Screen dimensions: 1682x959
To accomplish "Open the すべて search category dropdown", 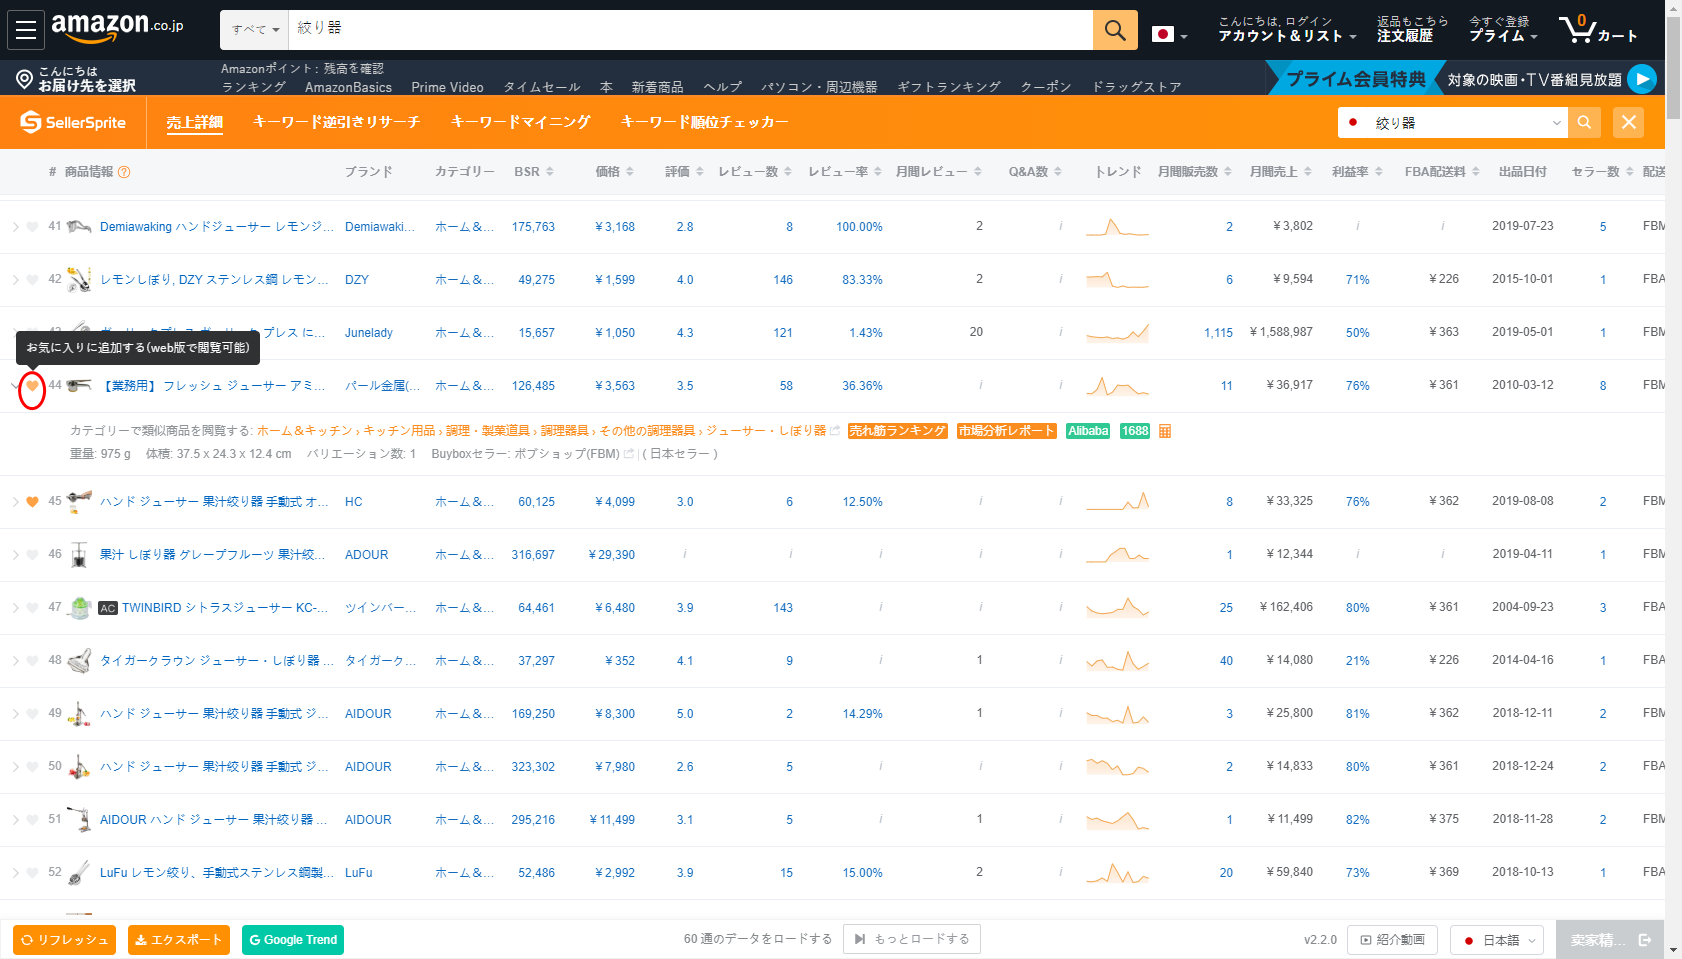I will tap(255, 30).
